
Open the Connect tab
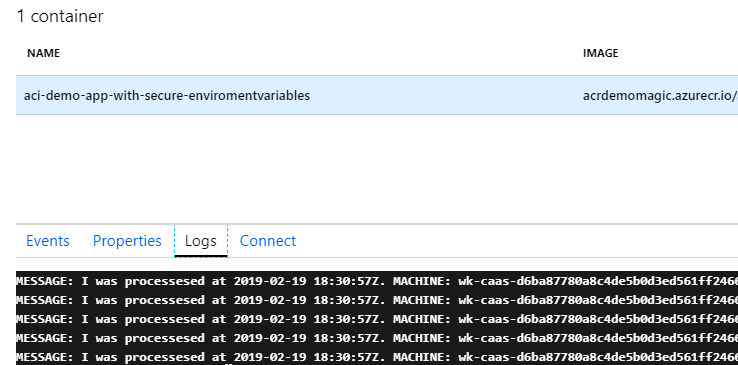(x=268, y=241)
